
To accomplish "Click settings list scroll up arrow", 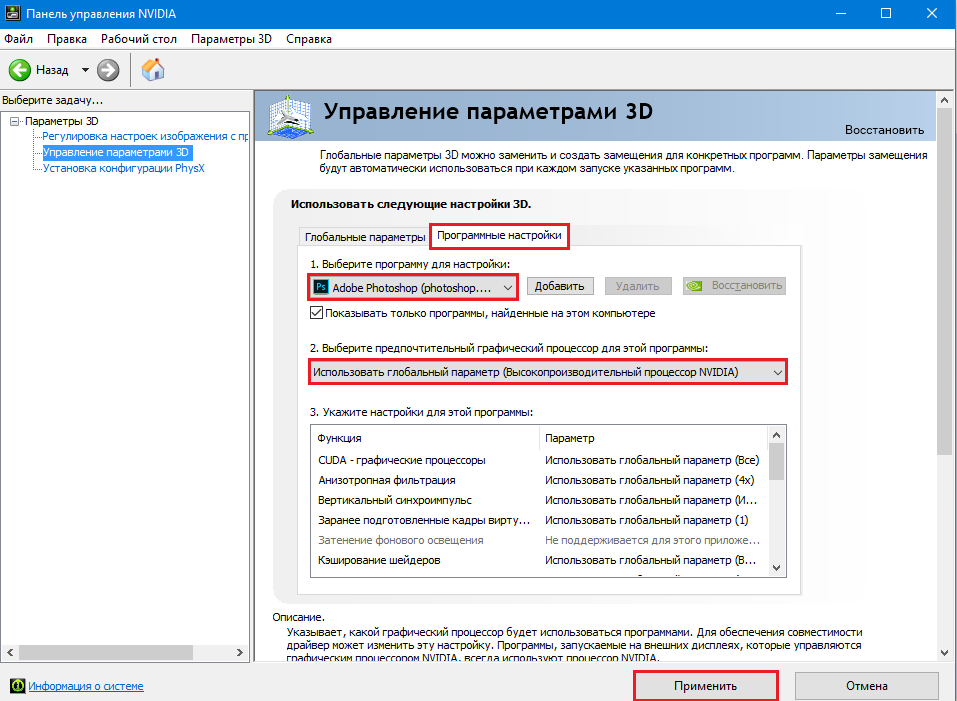I will point(776,435).
